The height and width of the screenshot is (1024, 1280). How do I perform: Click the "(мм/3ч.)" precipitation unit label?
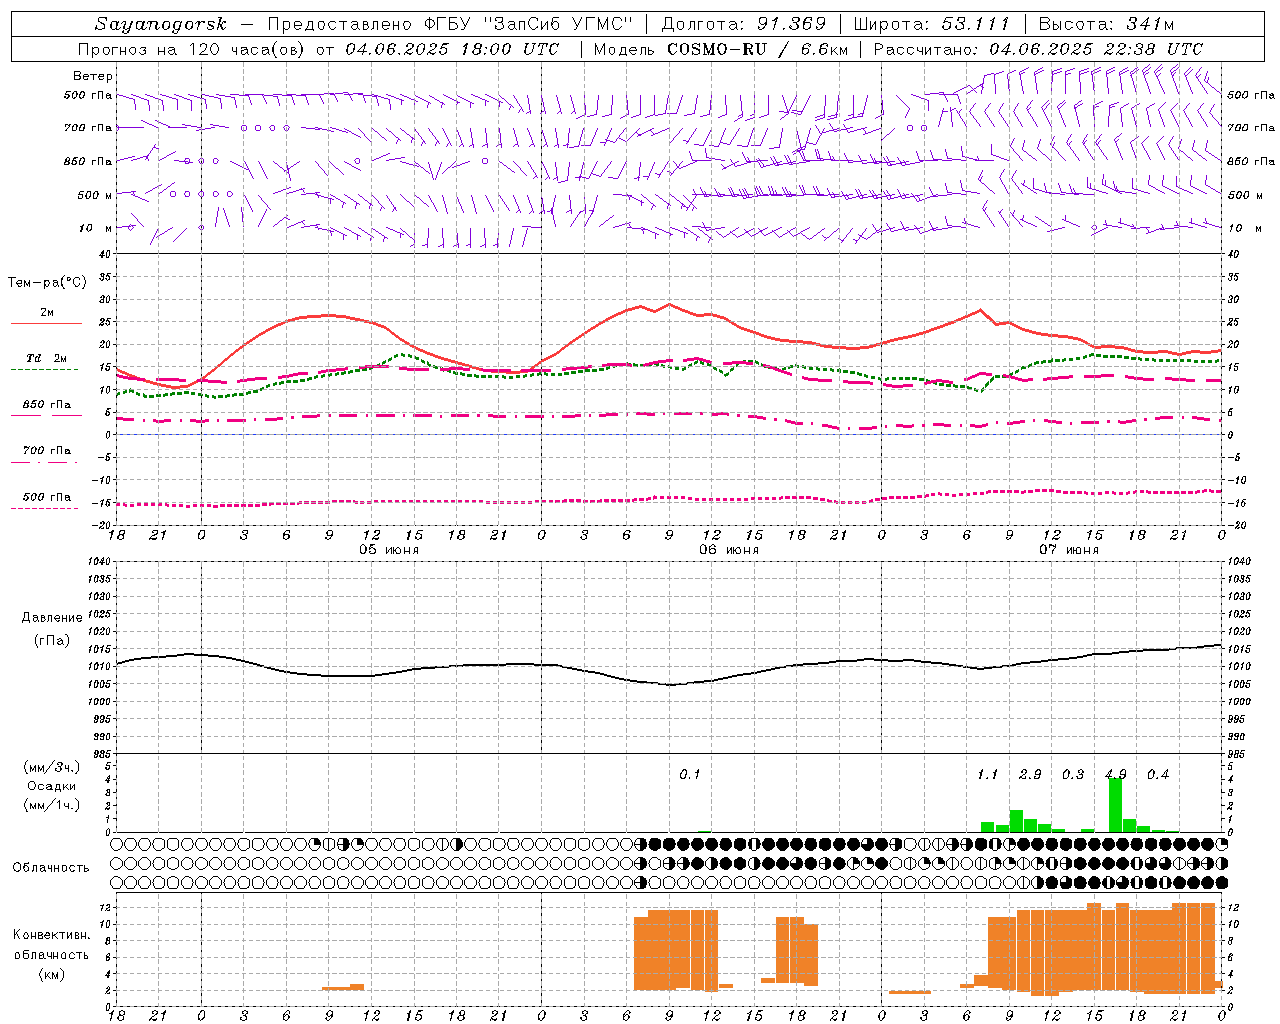tap(52, 767)
